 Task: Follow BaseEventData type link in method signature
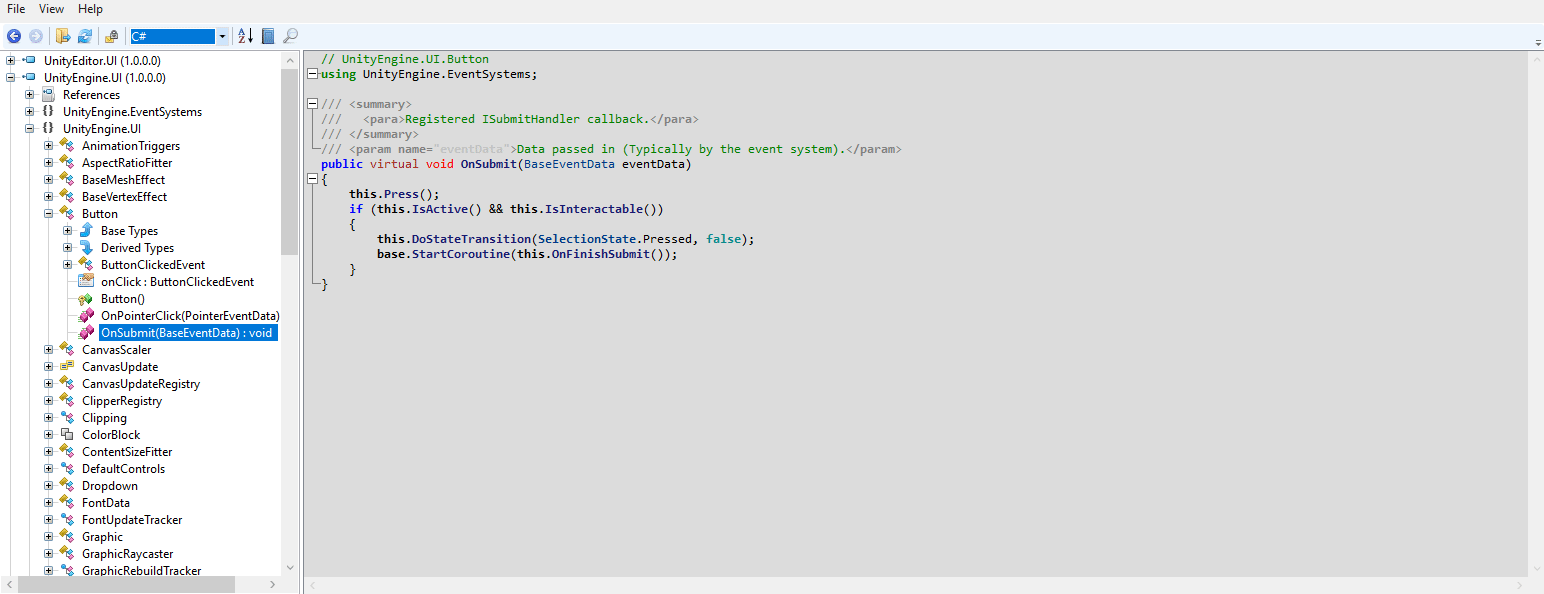coord(569,164)
